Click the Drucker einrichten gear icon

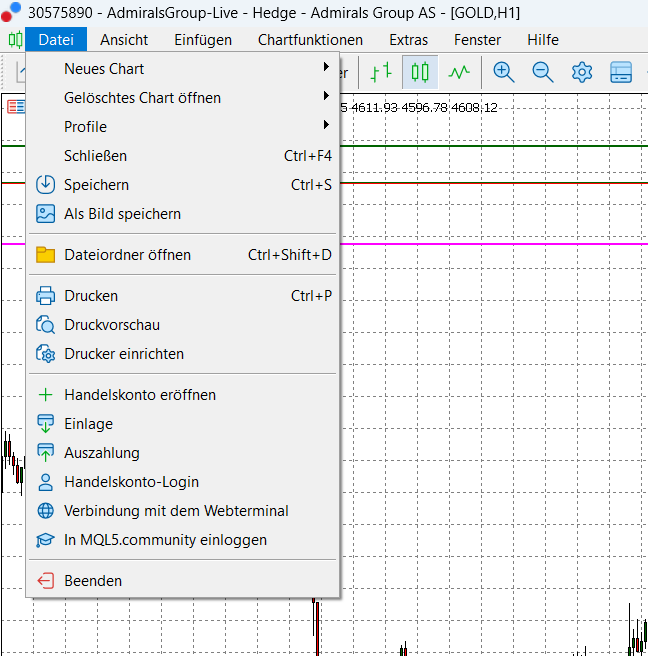point(45,354)
